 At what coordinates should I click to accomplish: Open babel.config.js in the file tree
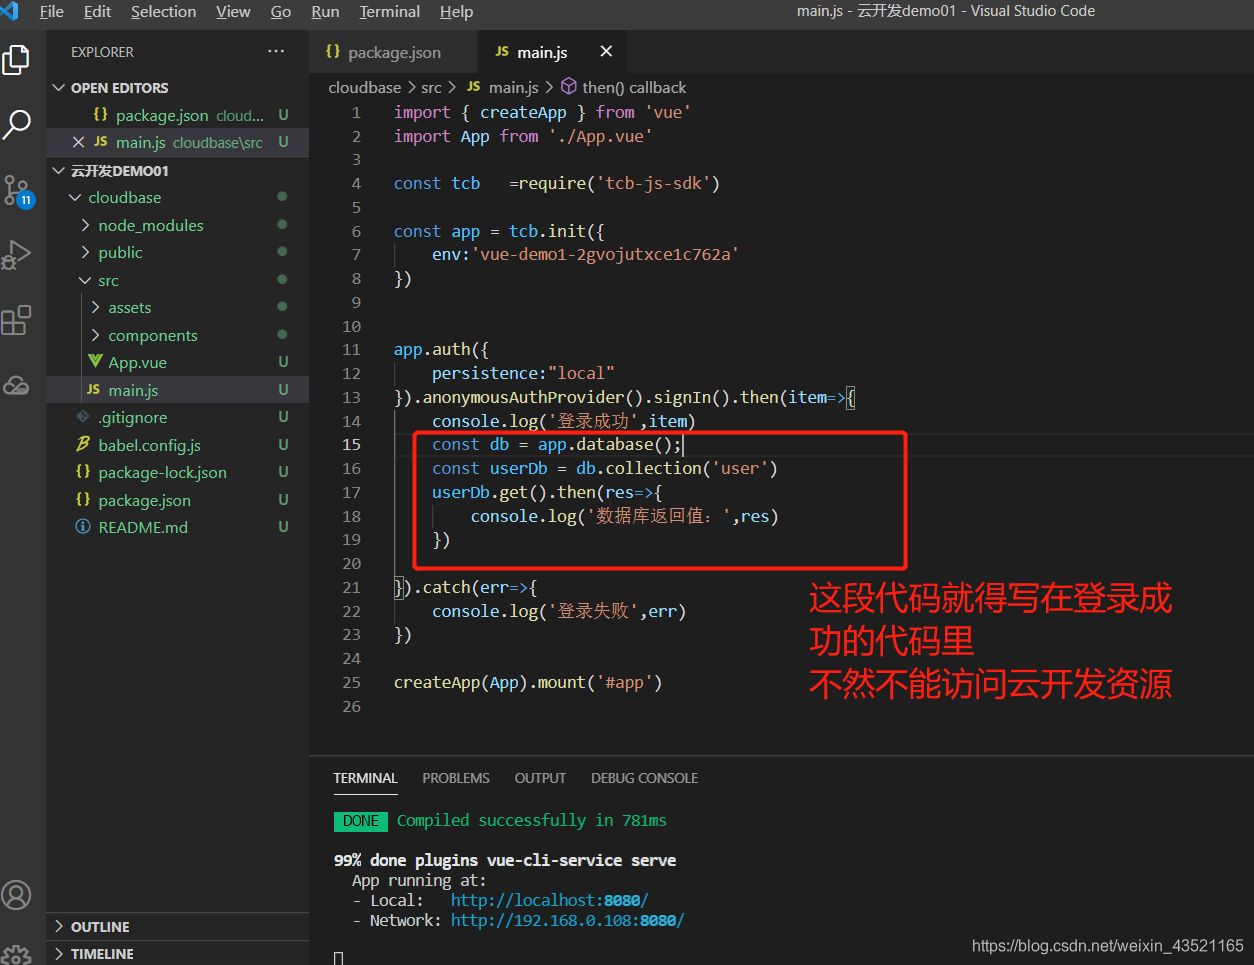177,445
